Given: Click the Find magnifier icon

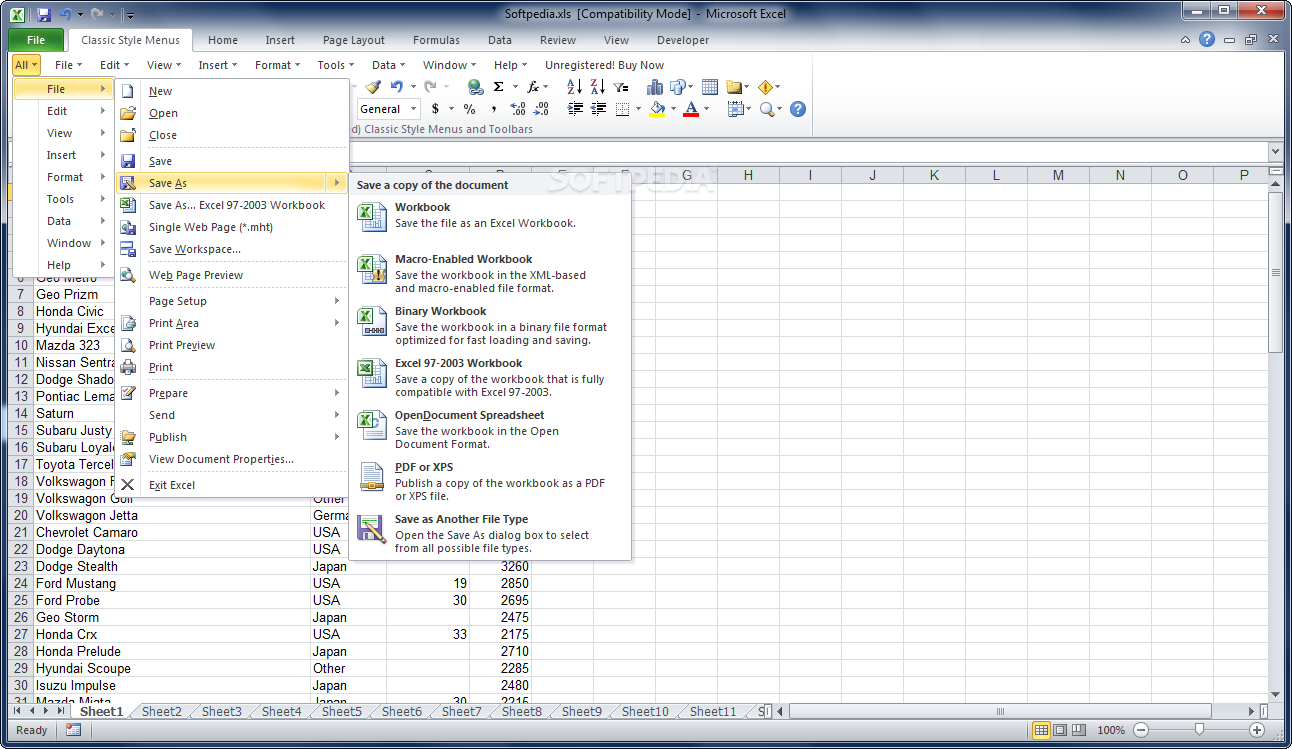Looking at the screenshot, I should click(x=766, y=109).
